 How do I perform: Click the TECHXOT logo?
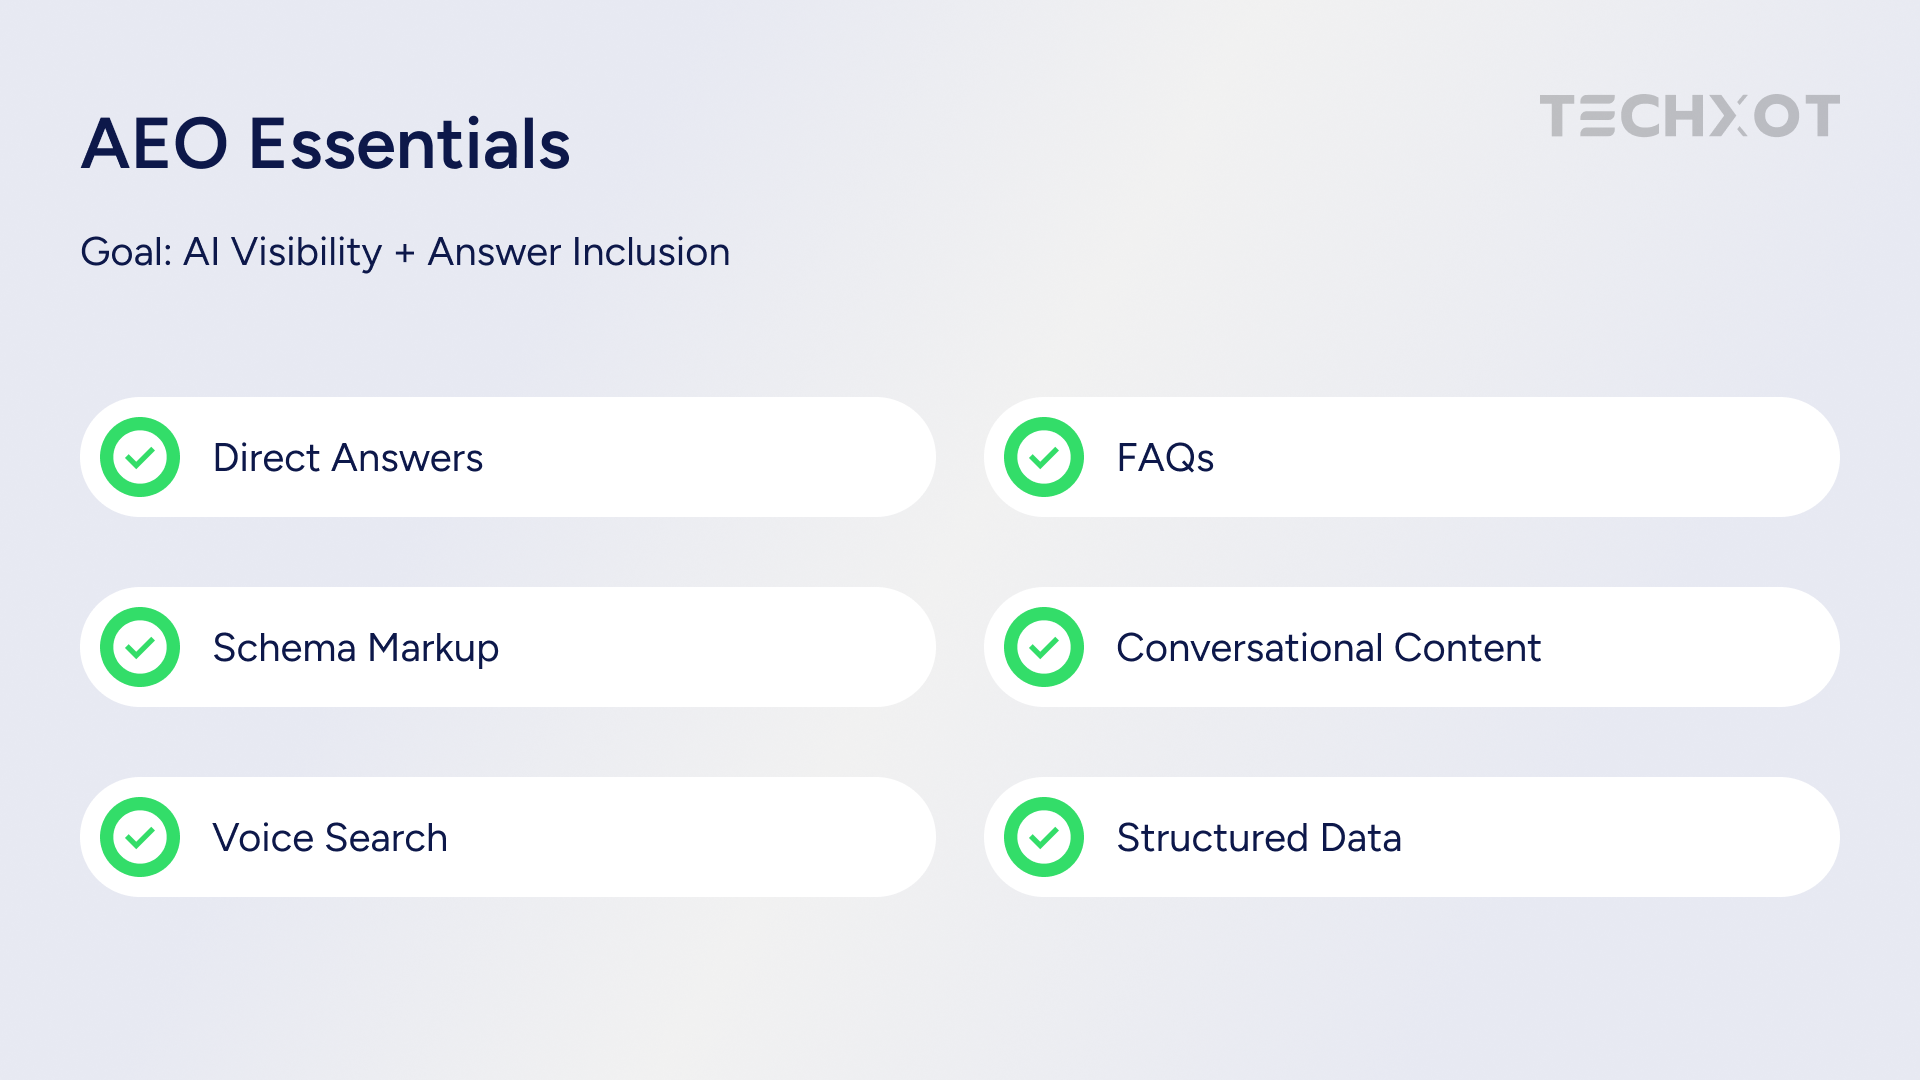(x=1689, y=116)
